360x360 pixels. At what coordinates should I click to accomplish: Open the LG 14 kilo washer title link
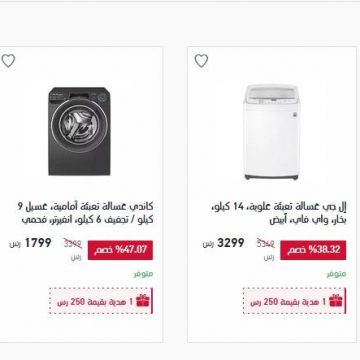pos(279,214)
